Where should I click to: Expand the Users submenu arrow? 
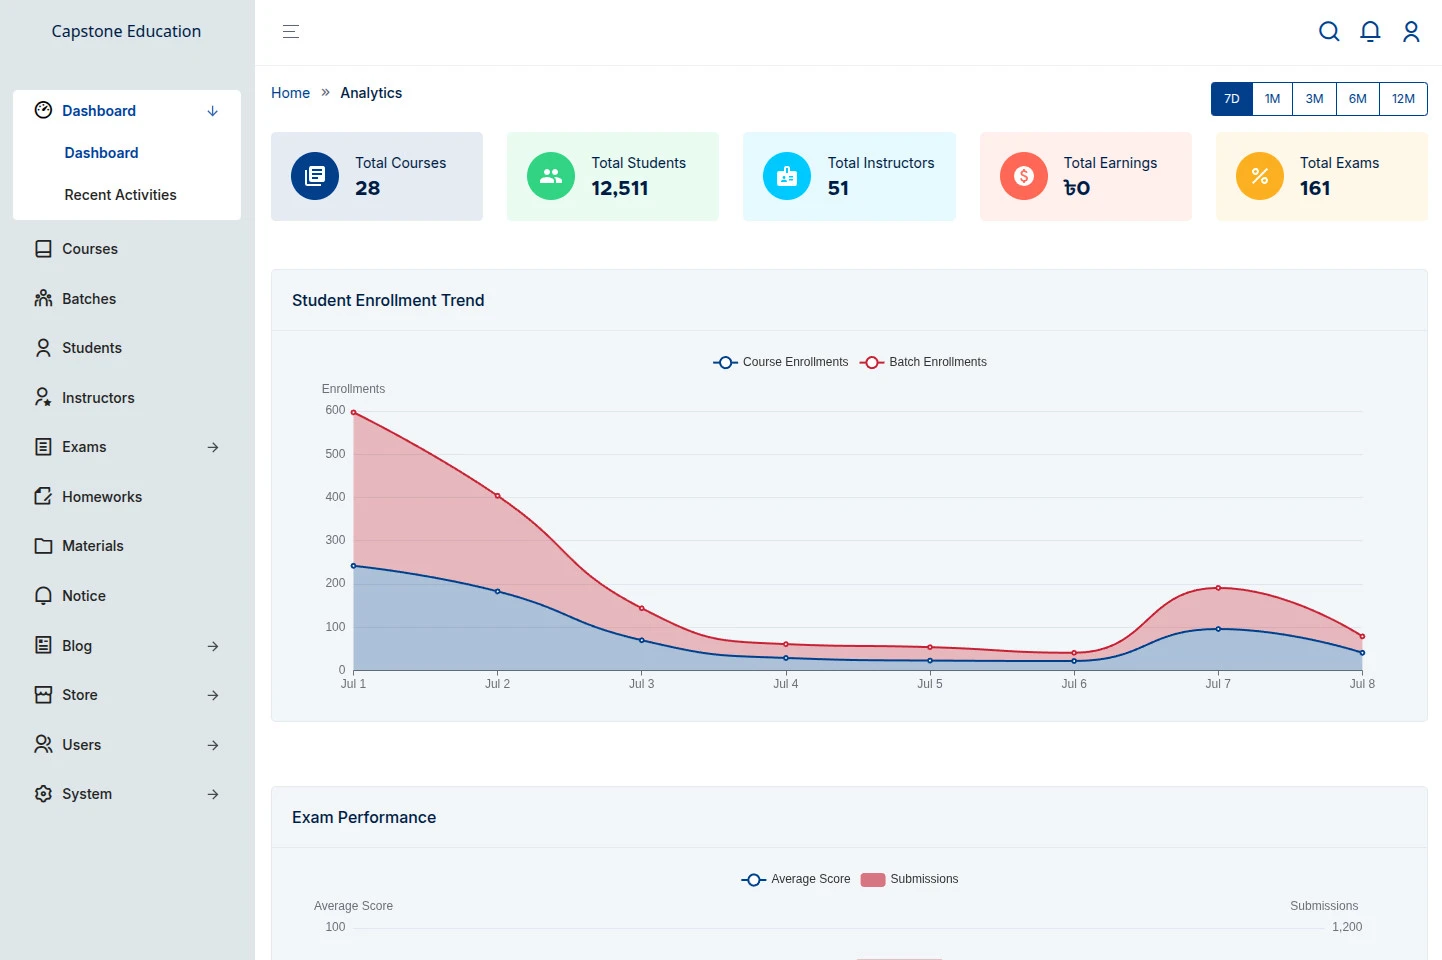click(213, 745)
